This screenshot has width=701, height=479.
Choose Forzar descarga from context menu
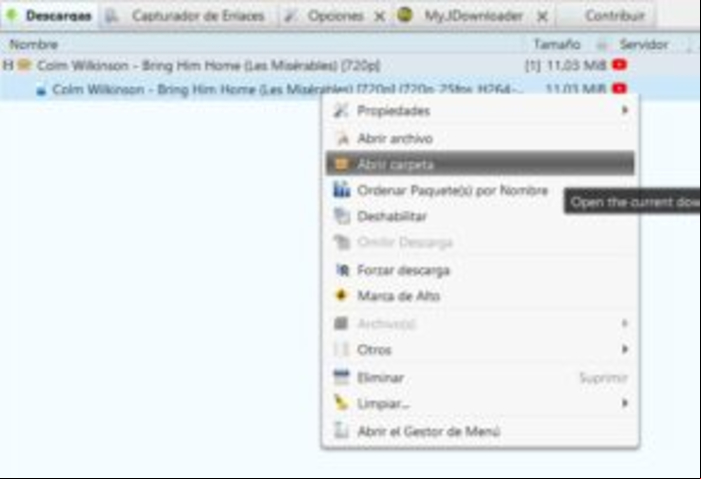click(481, 270)
